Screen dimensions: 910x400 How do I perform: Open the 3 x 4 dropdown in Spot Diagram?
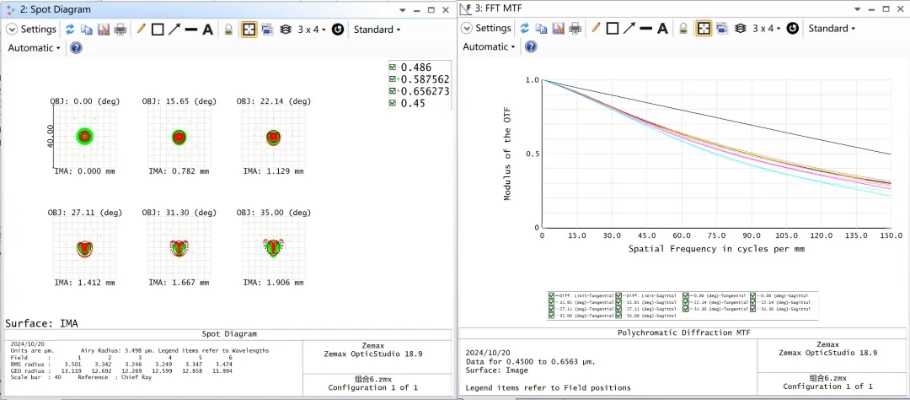(312, 29)
